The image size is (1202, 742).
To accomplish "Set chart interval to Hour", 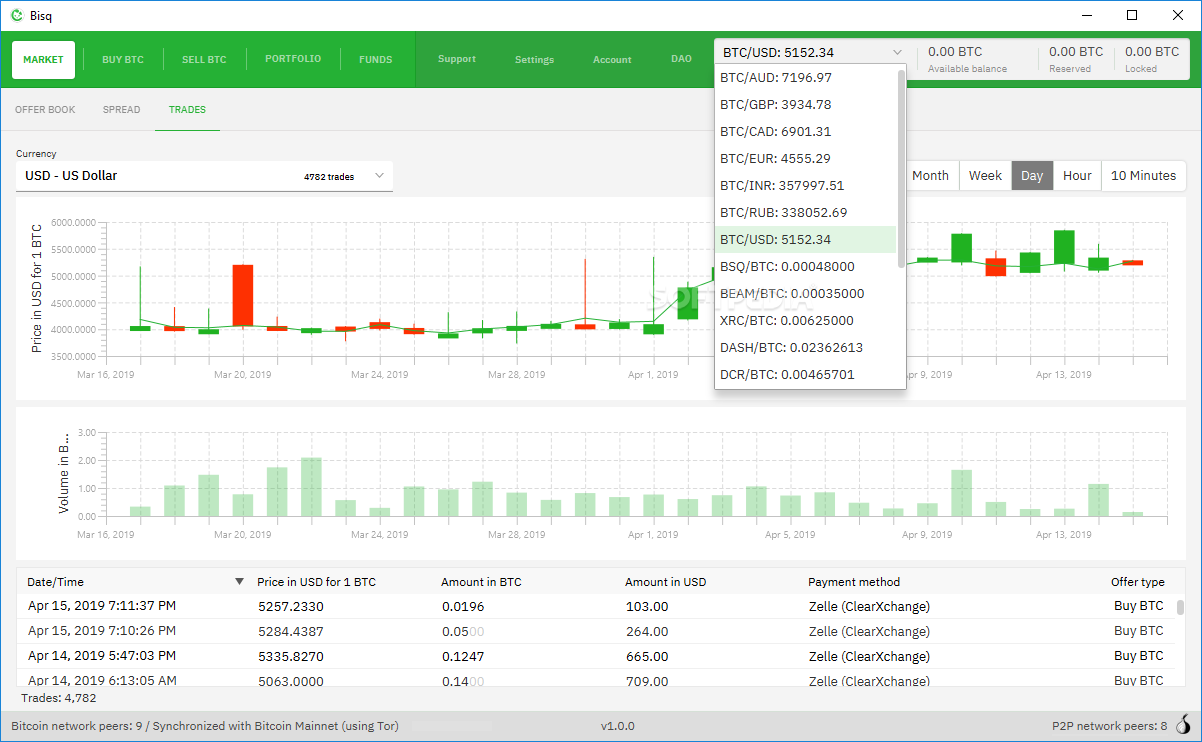I will [x=1077, y=175].
